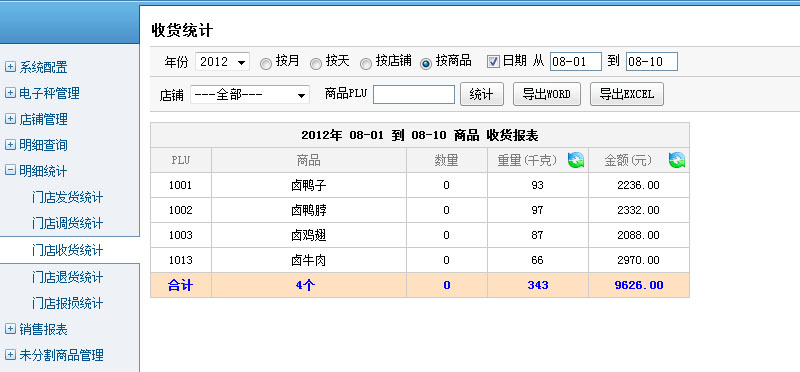Click PLU cell 1013
The width and height of the screenshot is (800, 372).
tap(181, 260)
